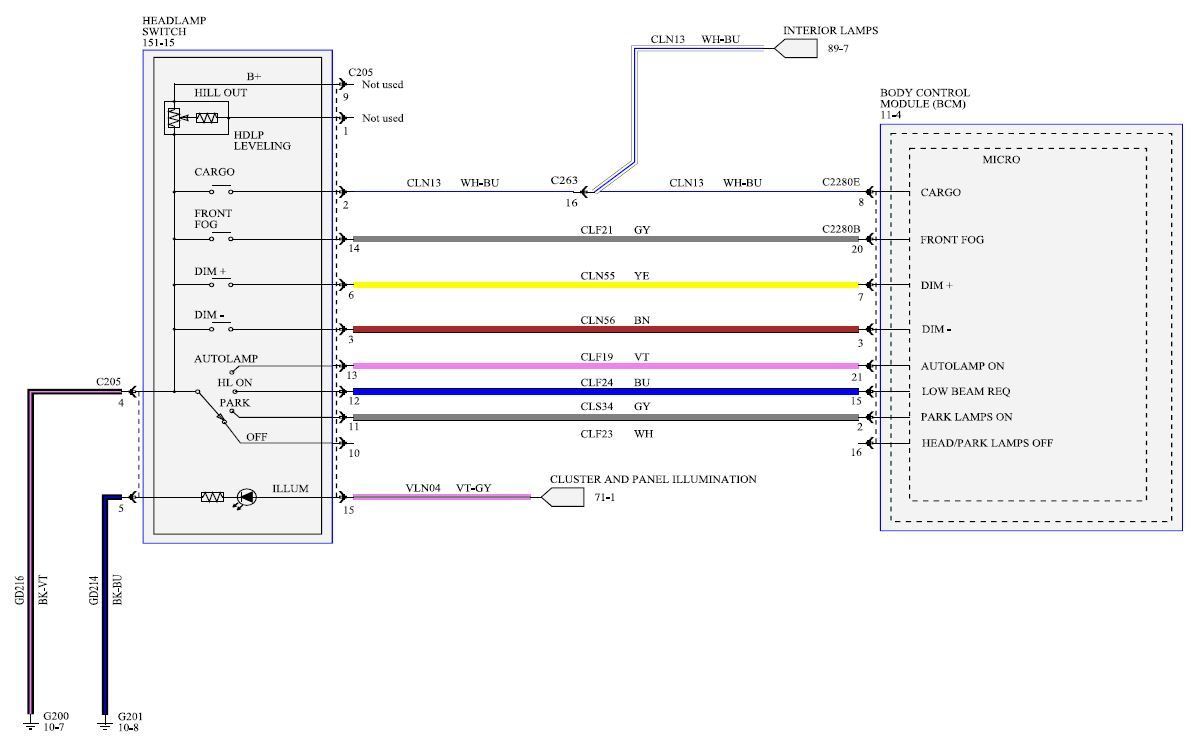
Task: Select the C263 splice junction point
Action: [591, 191]
